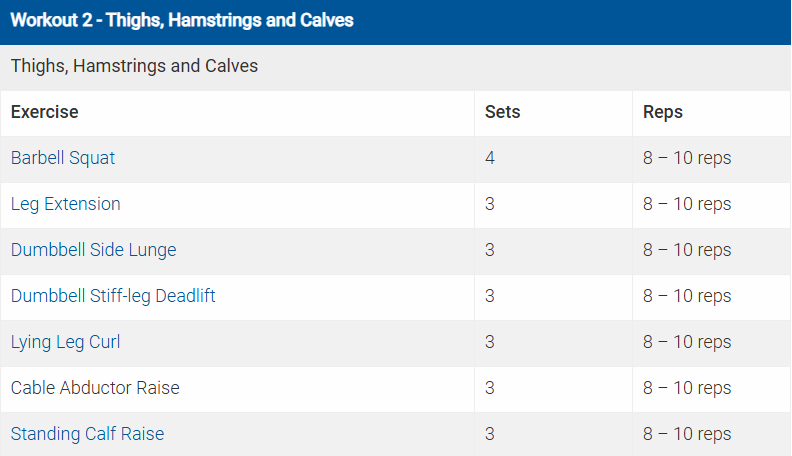Click the Dumbbell Stiff-leg Deadlift sets value
The image size is (792, 456).
pyautogui.click(x=490, y=296)
